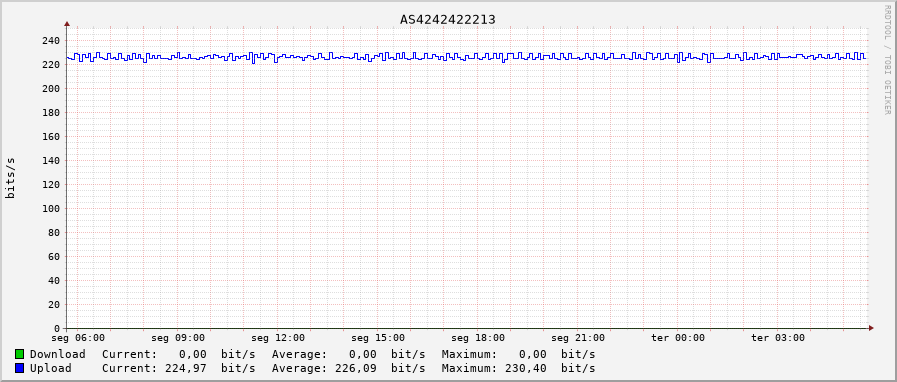The width and height of the screenshot is (897, 382).
Task: Click the red arrow atop the y-axis
Action: click(x=67, y=24)
